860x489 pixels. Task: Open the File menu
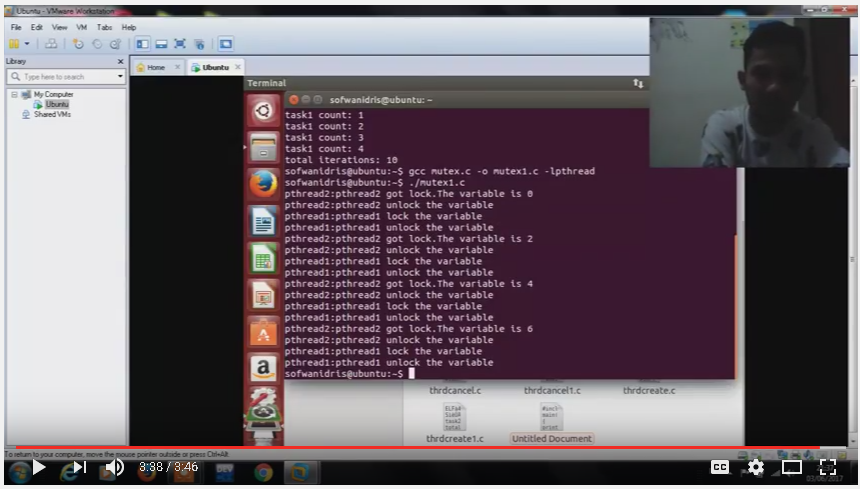16,27
